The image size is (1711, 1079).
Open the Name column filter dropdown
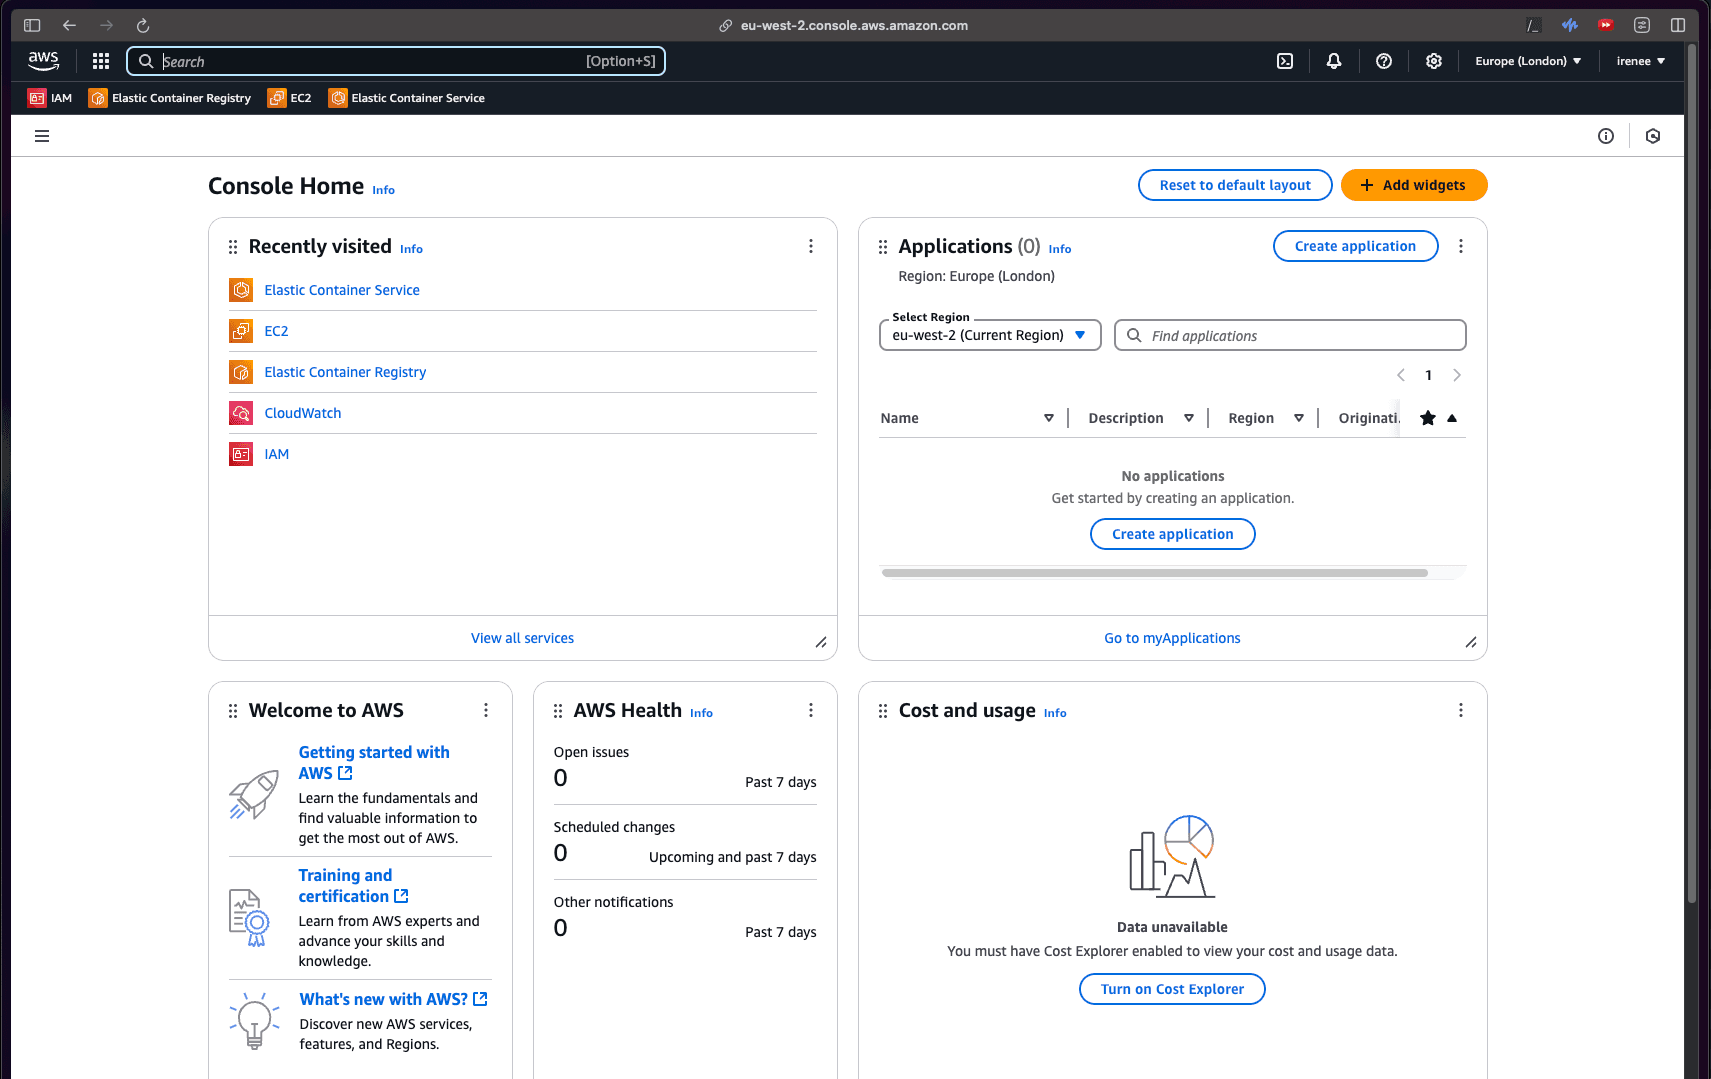coord(1048,418)
